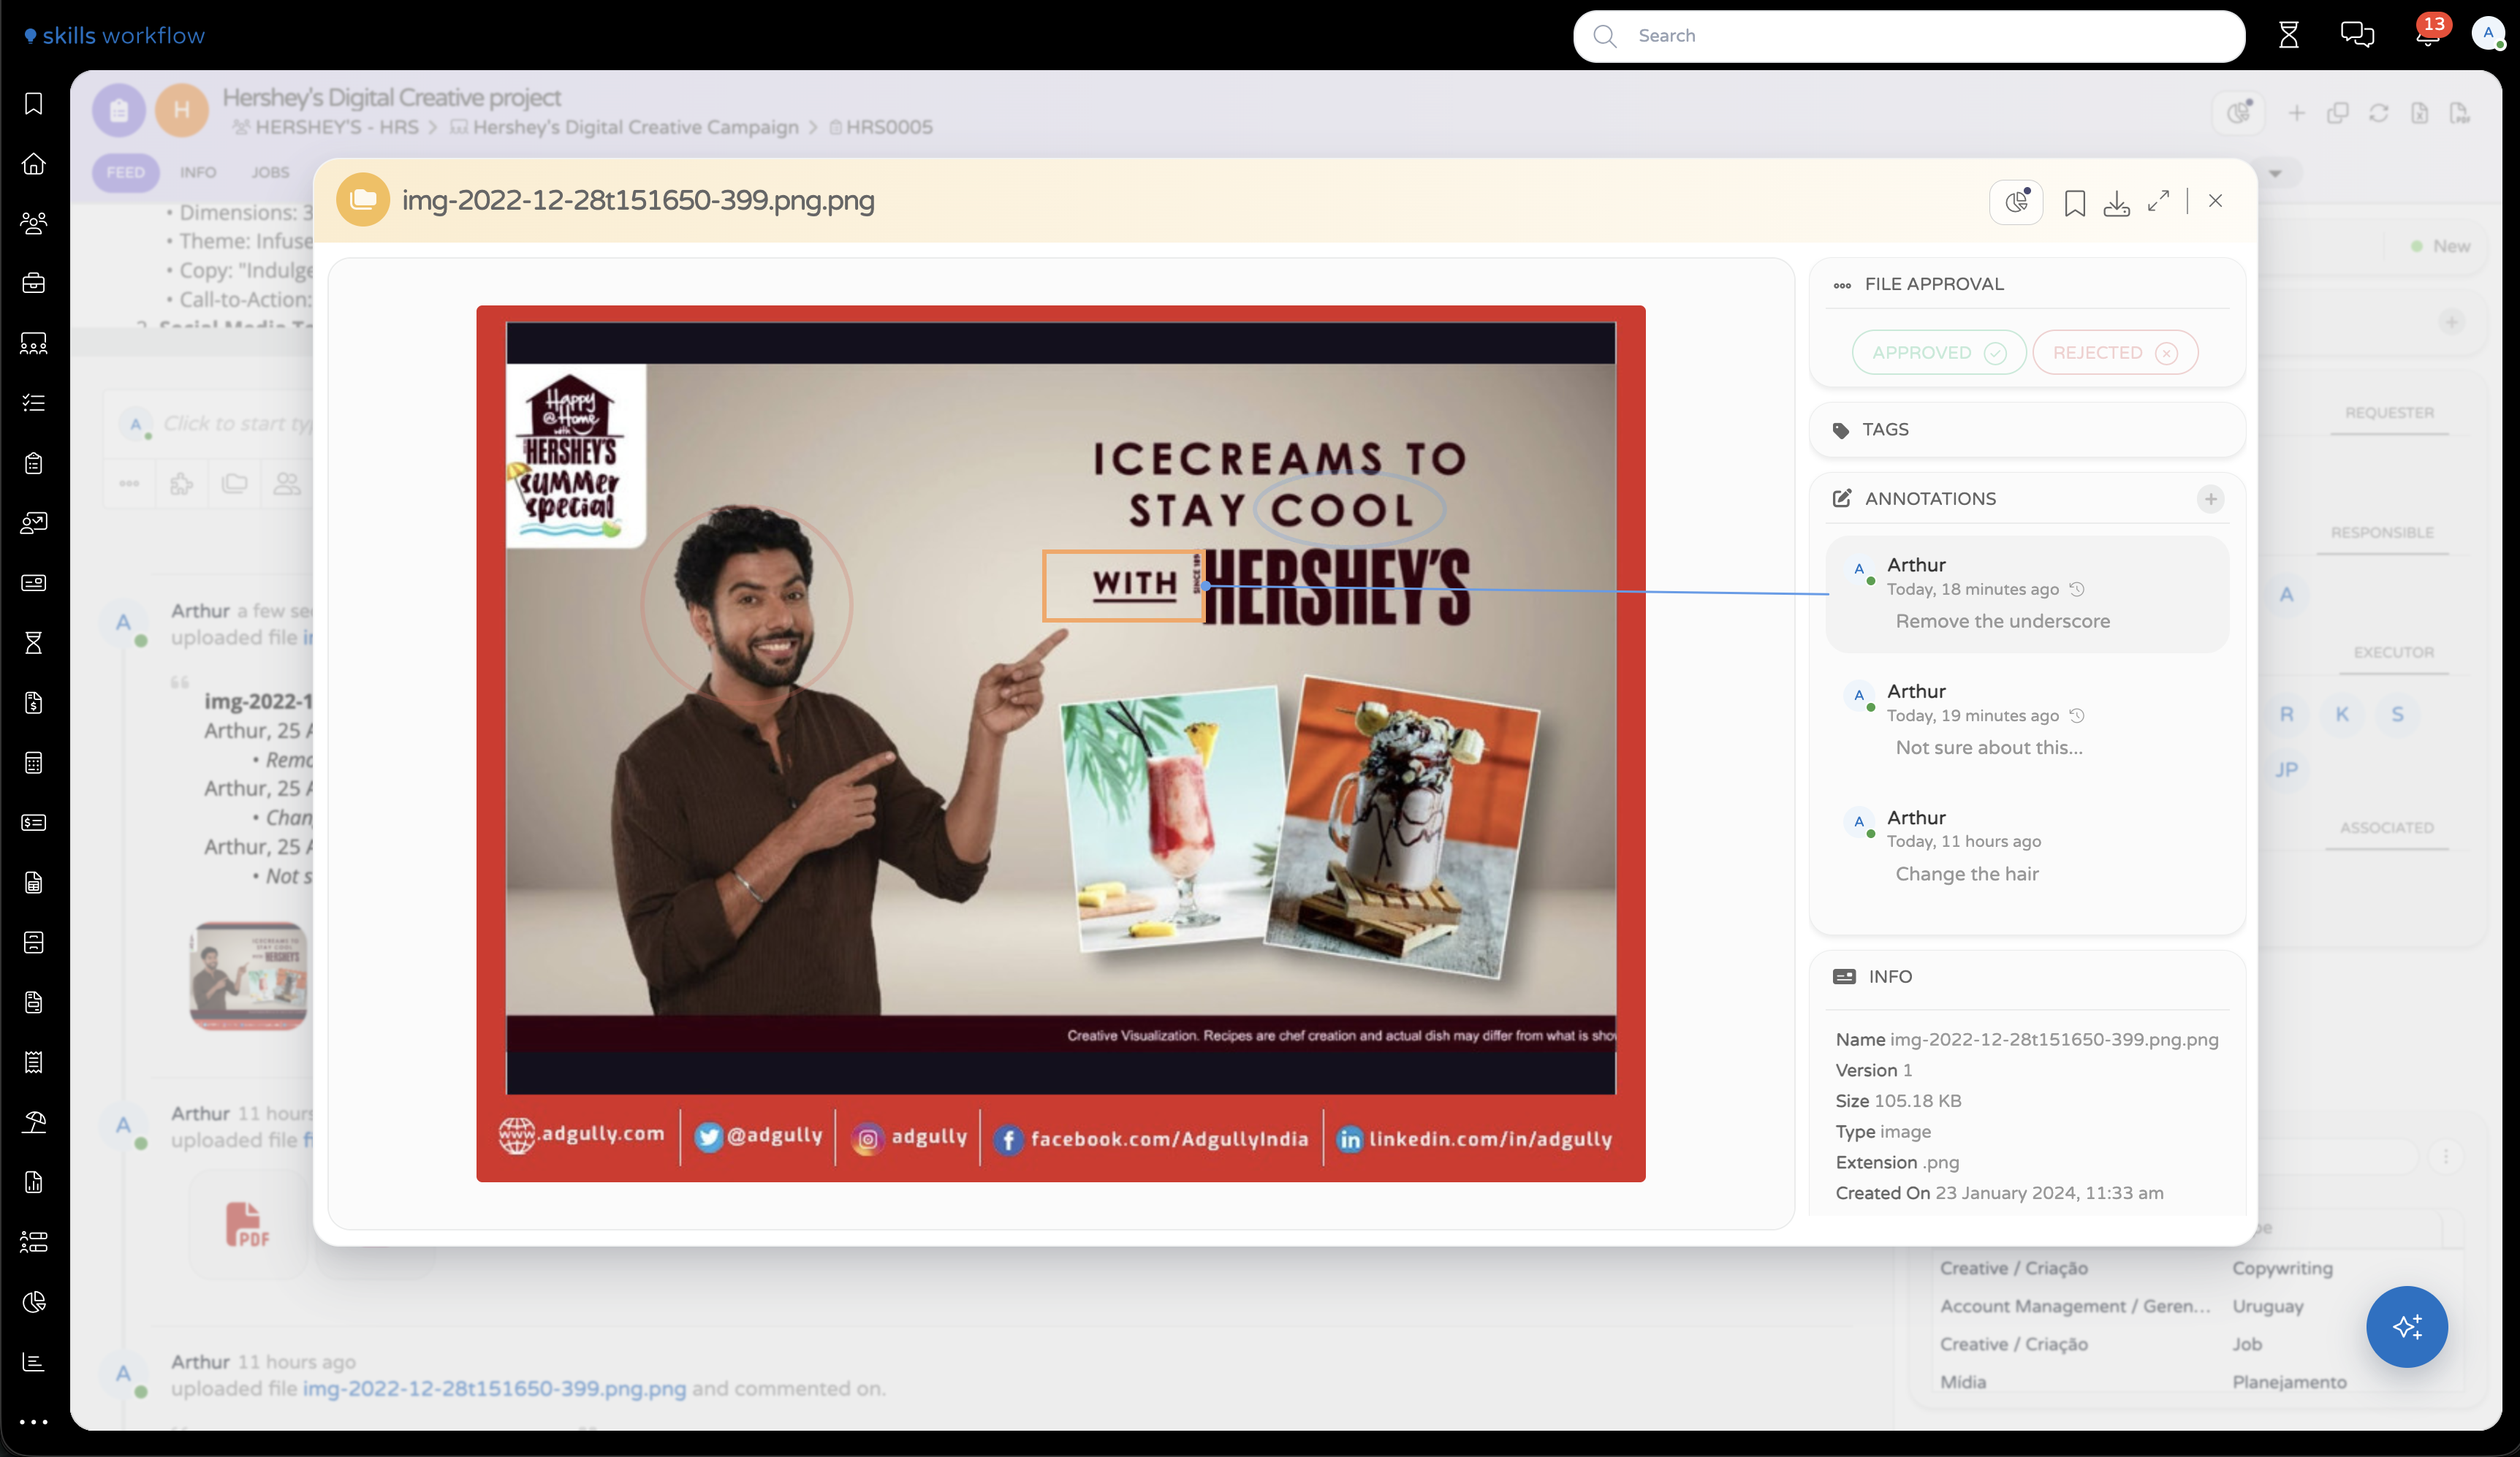Viewport: 2520px width, 1457px height.
Task: Expand the file viewer to fullscreen
Action: tap(2159, 201)
